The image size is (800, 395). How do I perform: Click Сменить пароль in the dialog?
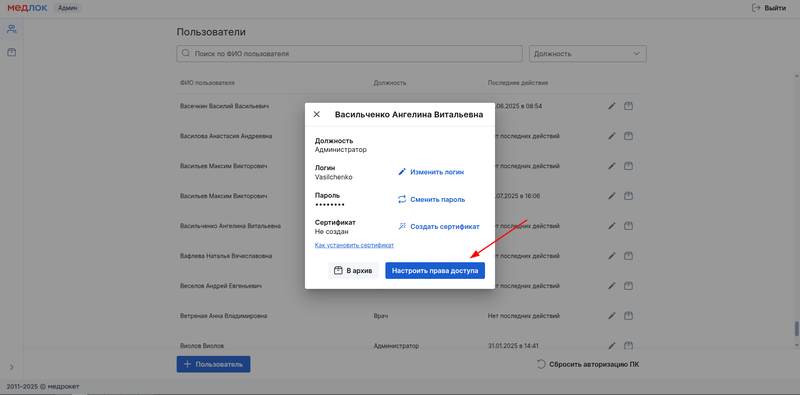coord(432,200)
